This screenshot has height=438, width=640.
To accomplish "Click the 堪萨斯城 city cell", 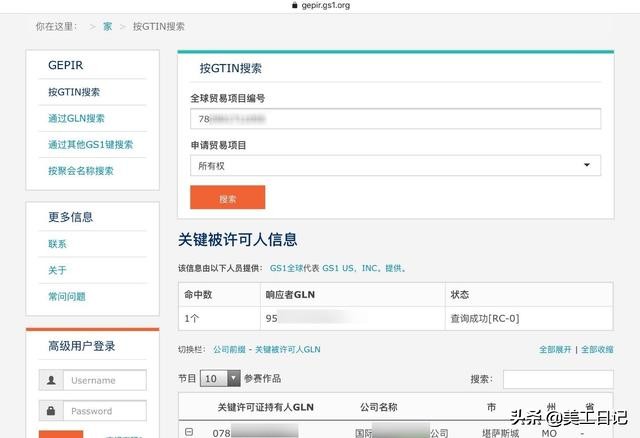I will [500, 433].
